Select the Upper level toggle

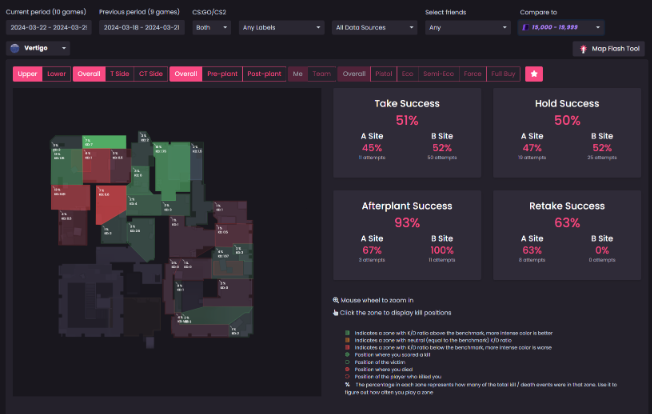pyautogui.click(x=27, y=74)
